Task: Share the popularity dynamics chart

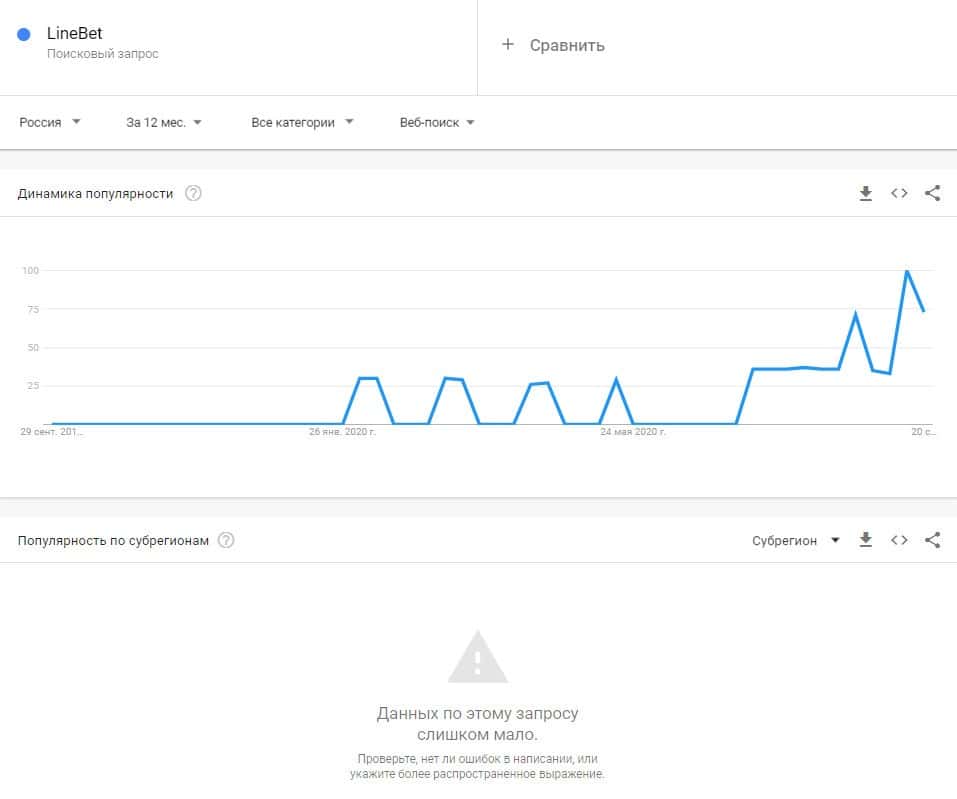Action: tap(932, 193)
